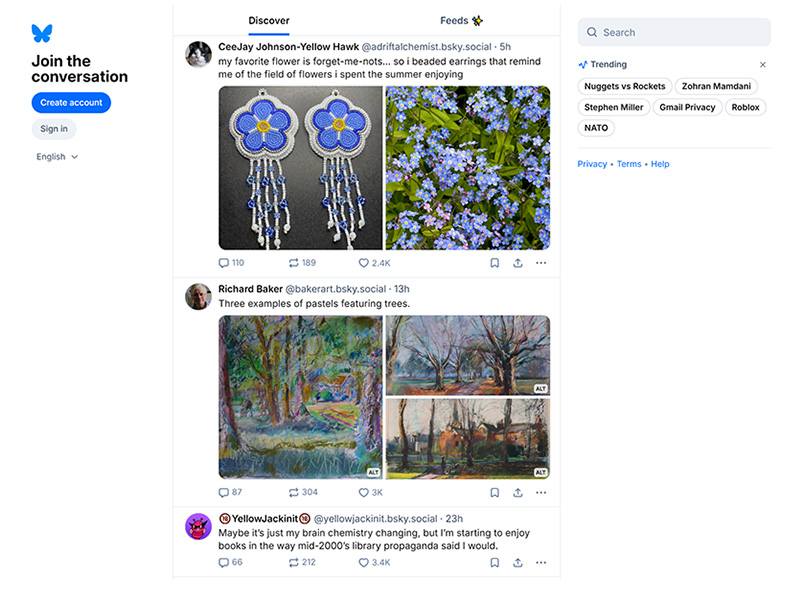Image resolution: width=800 pixels, height=600 pixels.
Task: Share the forget-me-not earrings post
Action: (518, 263)
